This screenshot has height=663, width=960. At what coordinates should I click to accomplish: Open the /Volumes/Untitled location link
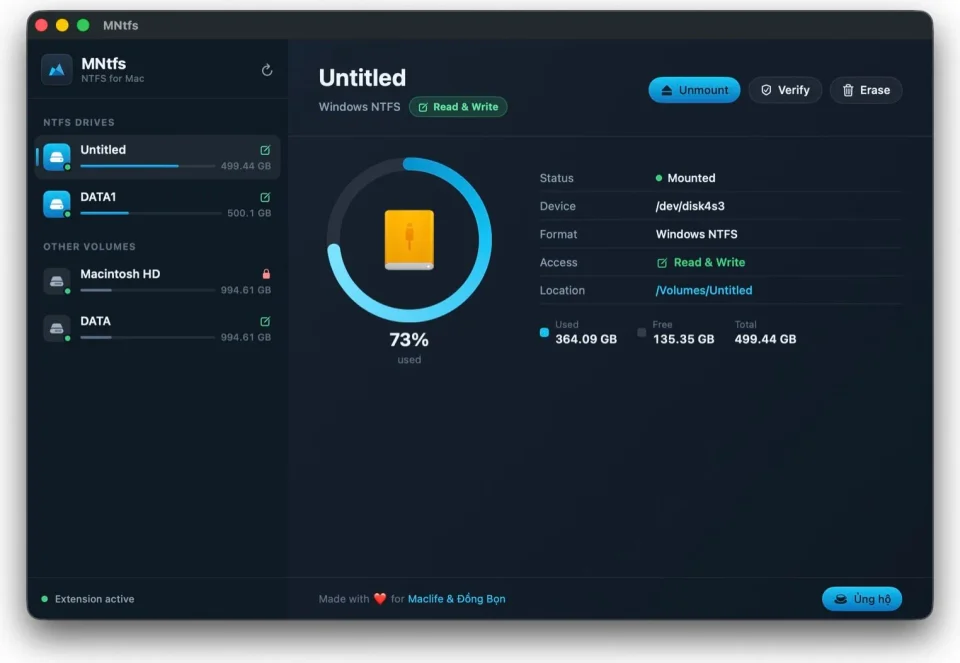pos(703,290)
